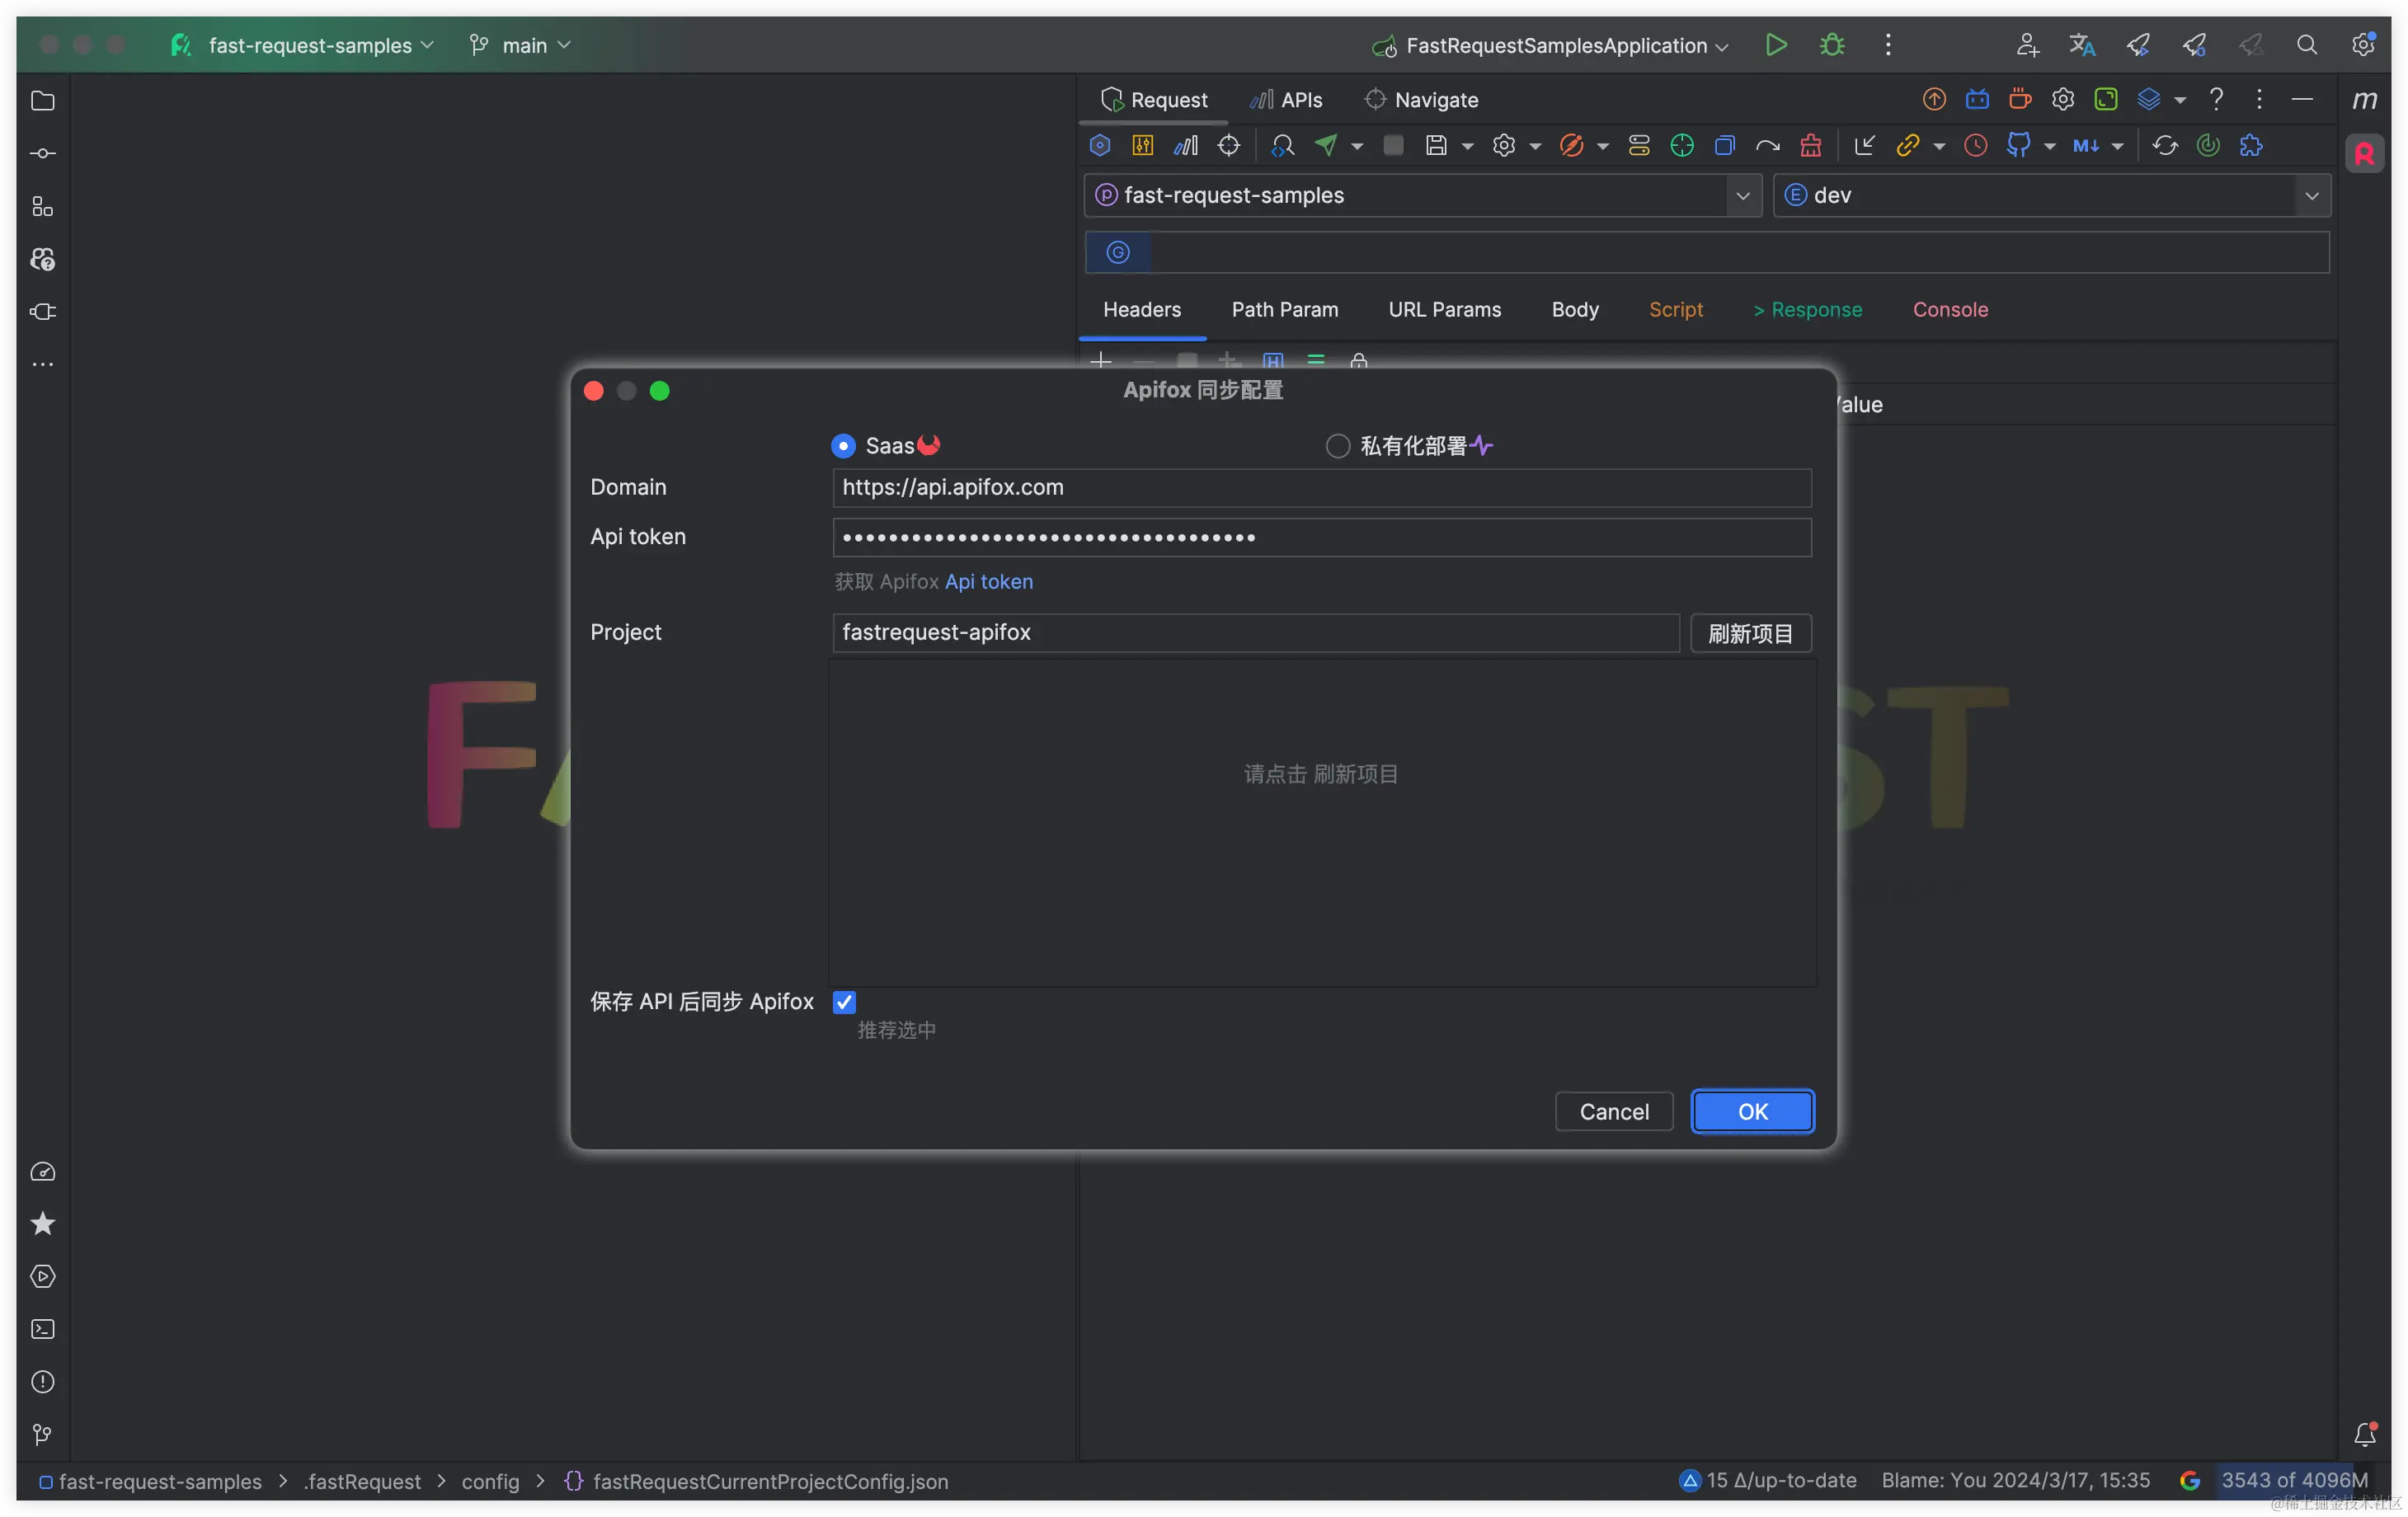
Task: Open the APIs tab
Action: coord(1286,99)
